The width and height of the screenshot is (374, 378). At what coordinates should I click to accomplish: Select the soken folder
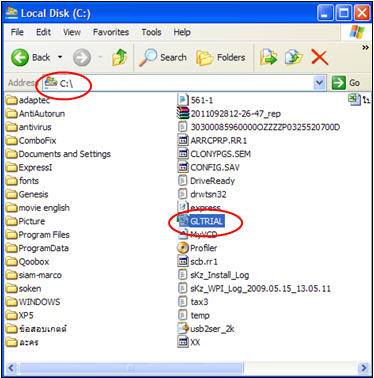pos(24,288)
